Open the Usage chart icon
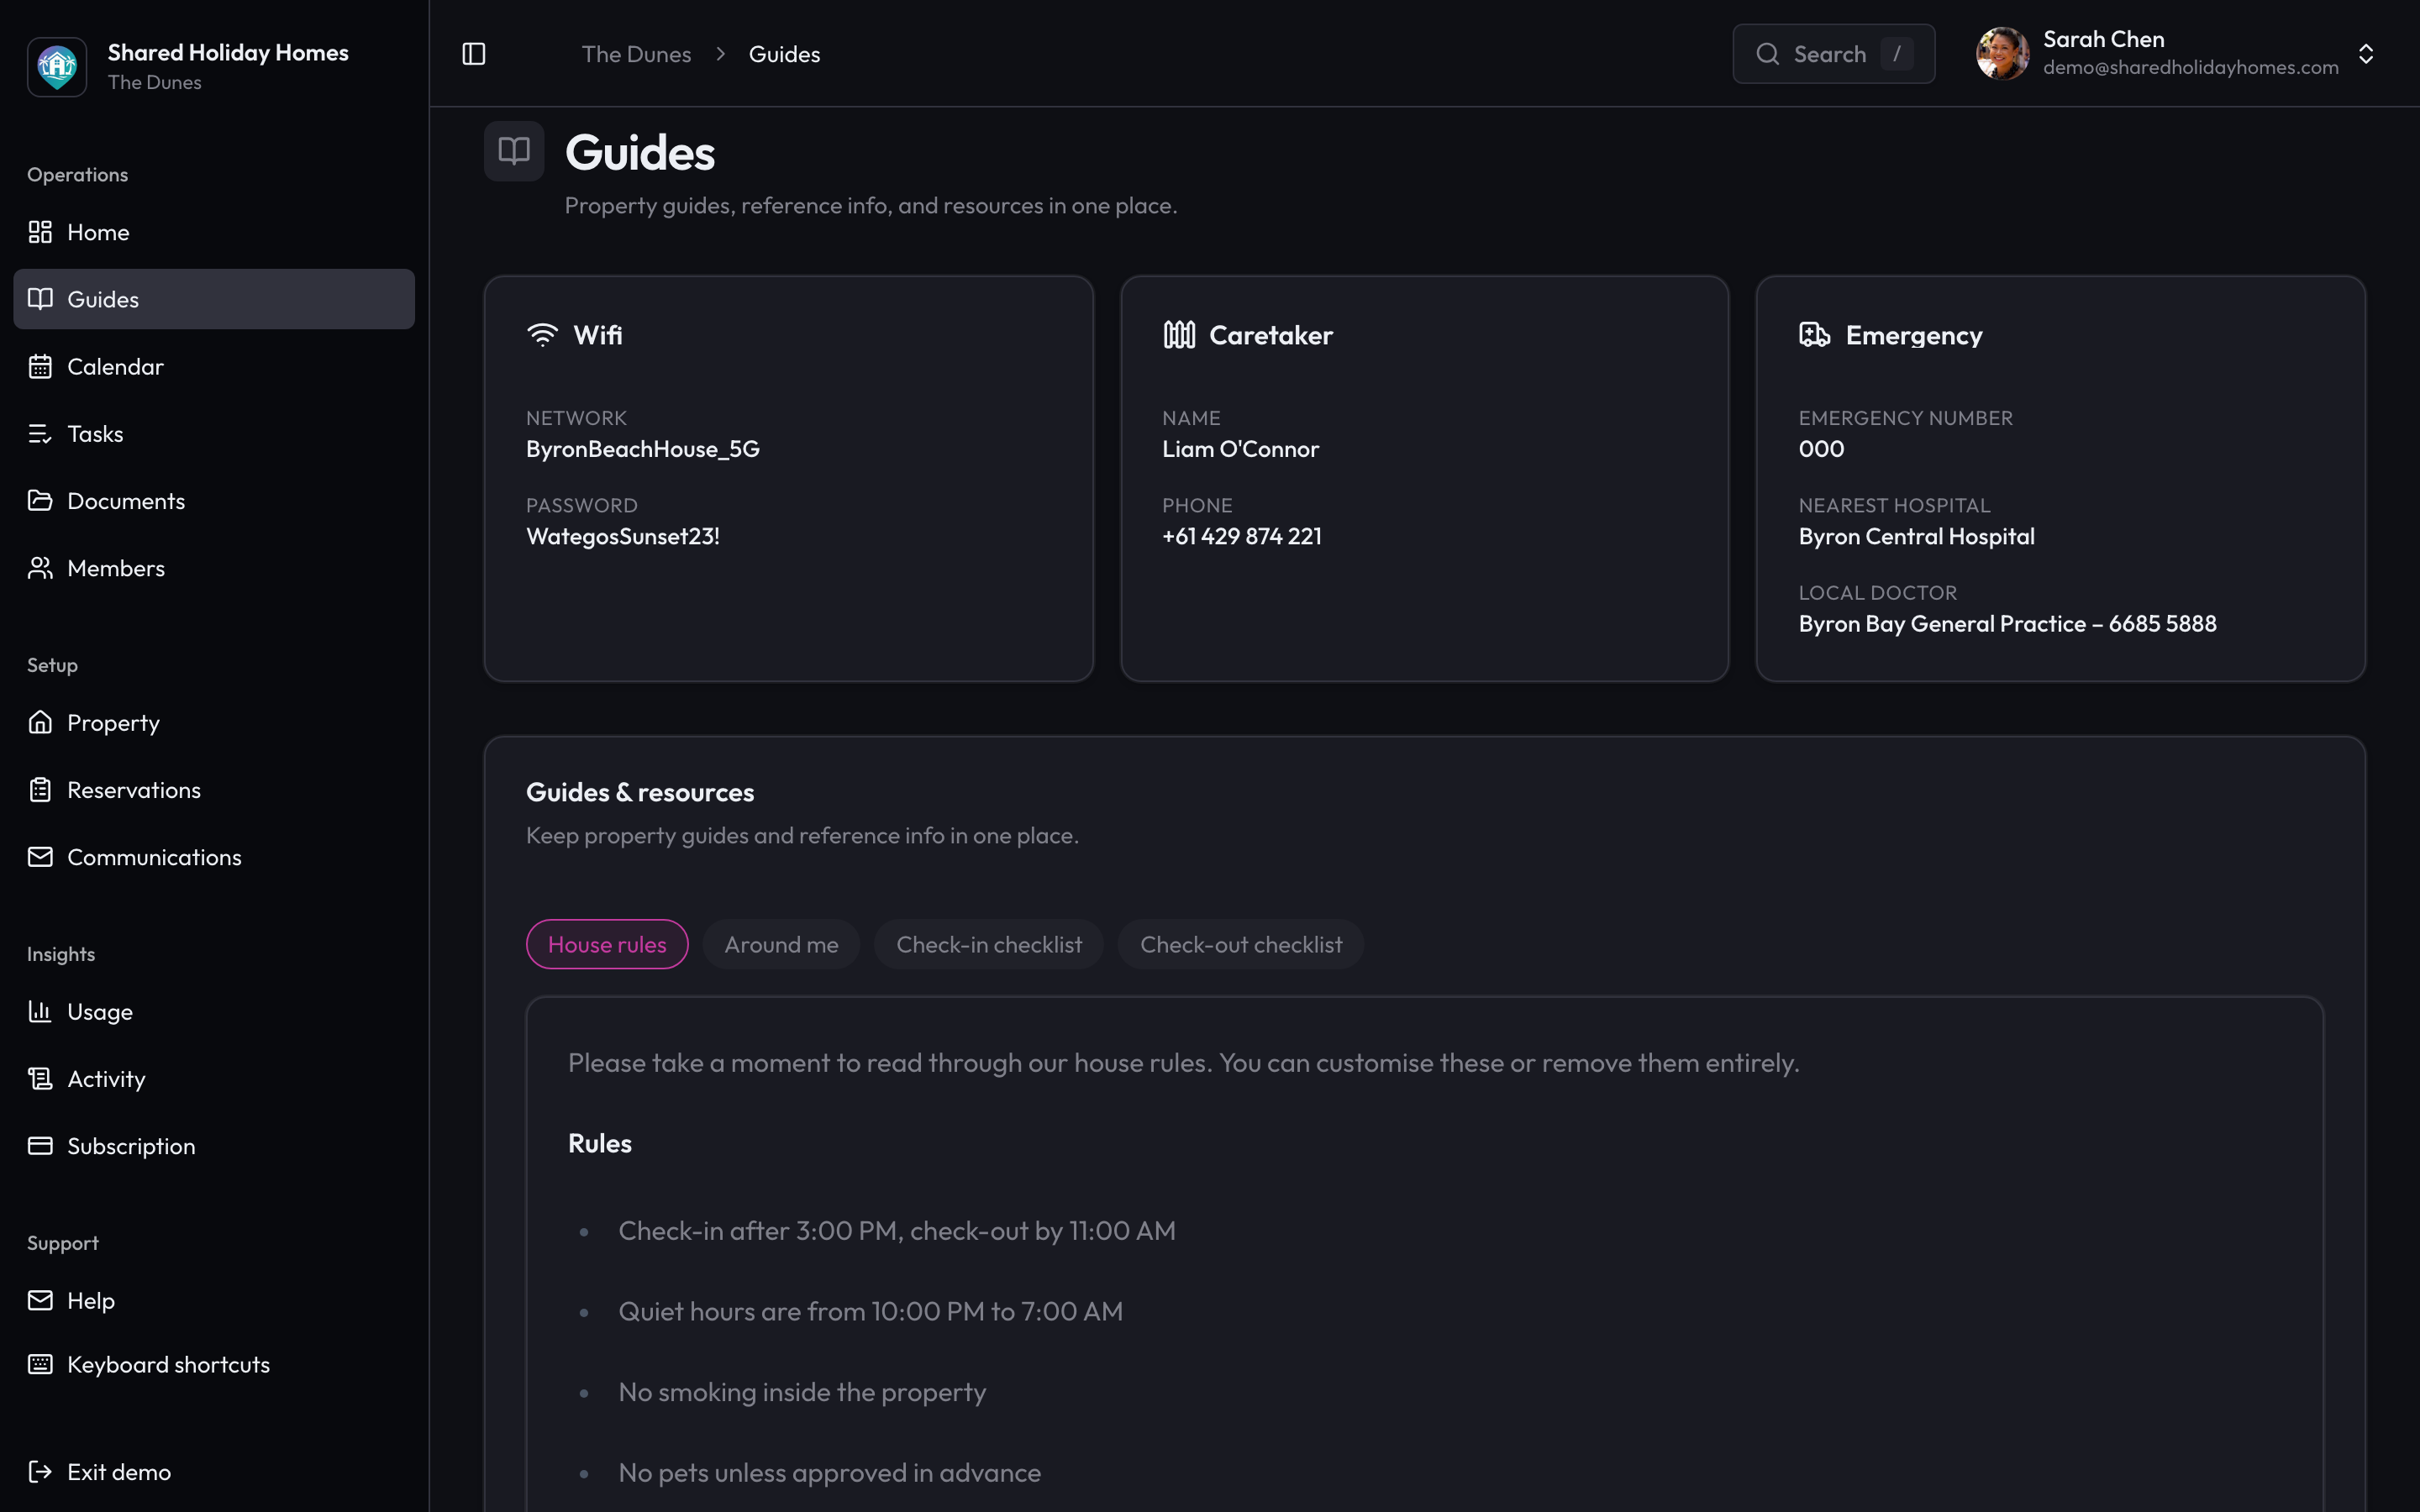Viewport: 2420px width, 1512px height. coord(40,1011)
